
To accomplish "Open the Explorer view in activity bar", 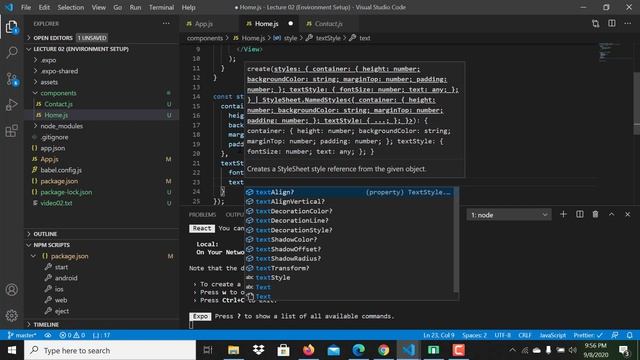I will 11,27.
